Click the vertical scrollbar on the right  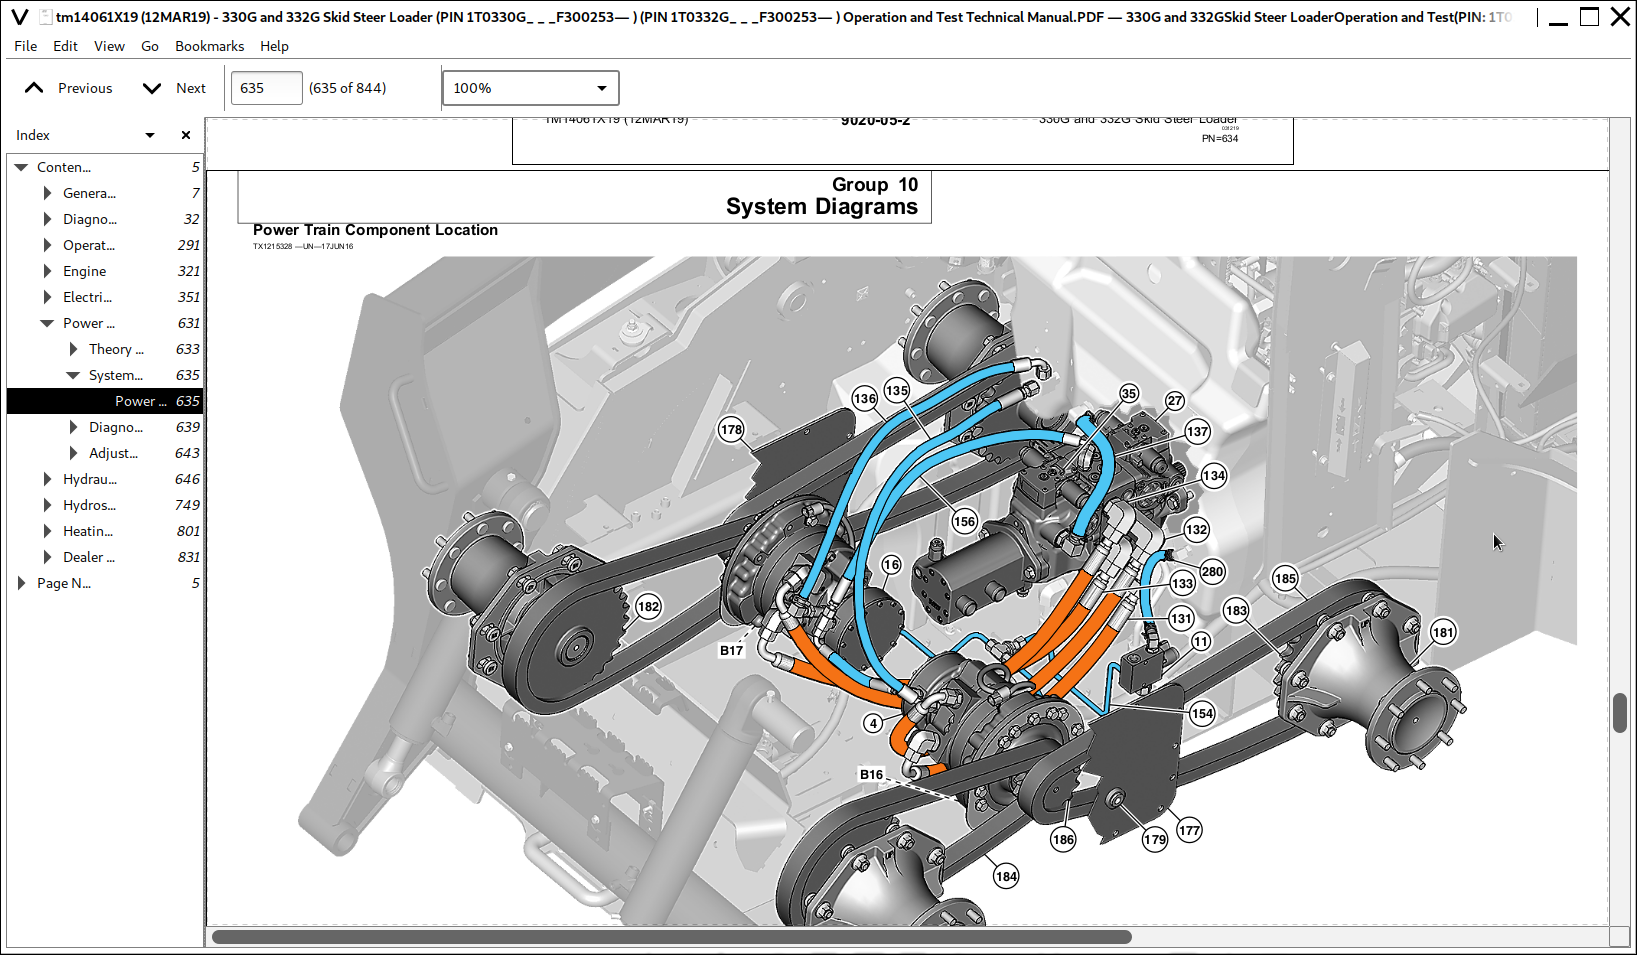[1618, 715]
